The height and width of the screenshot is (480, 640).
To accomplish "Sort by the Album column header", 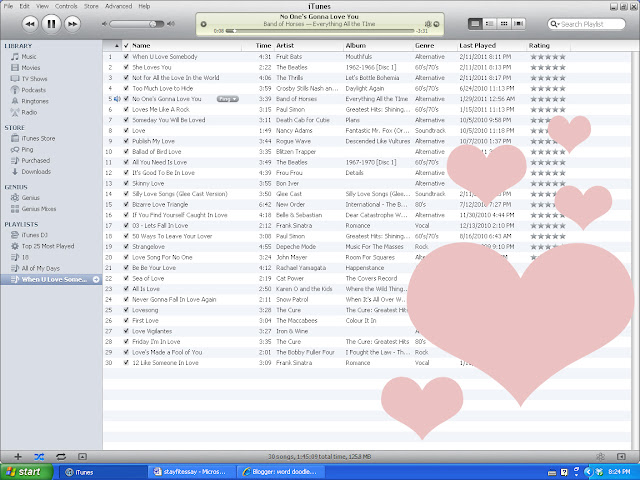I will pyautogui.click(x=378, y=46).
